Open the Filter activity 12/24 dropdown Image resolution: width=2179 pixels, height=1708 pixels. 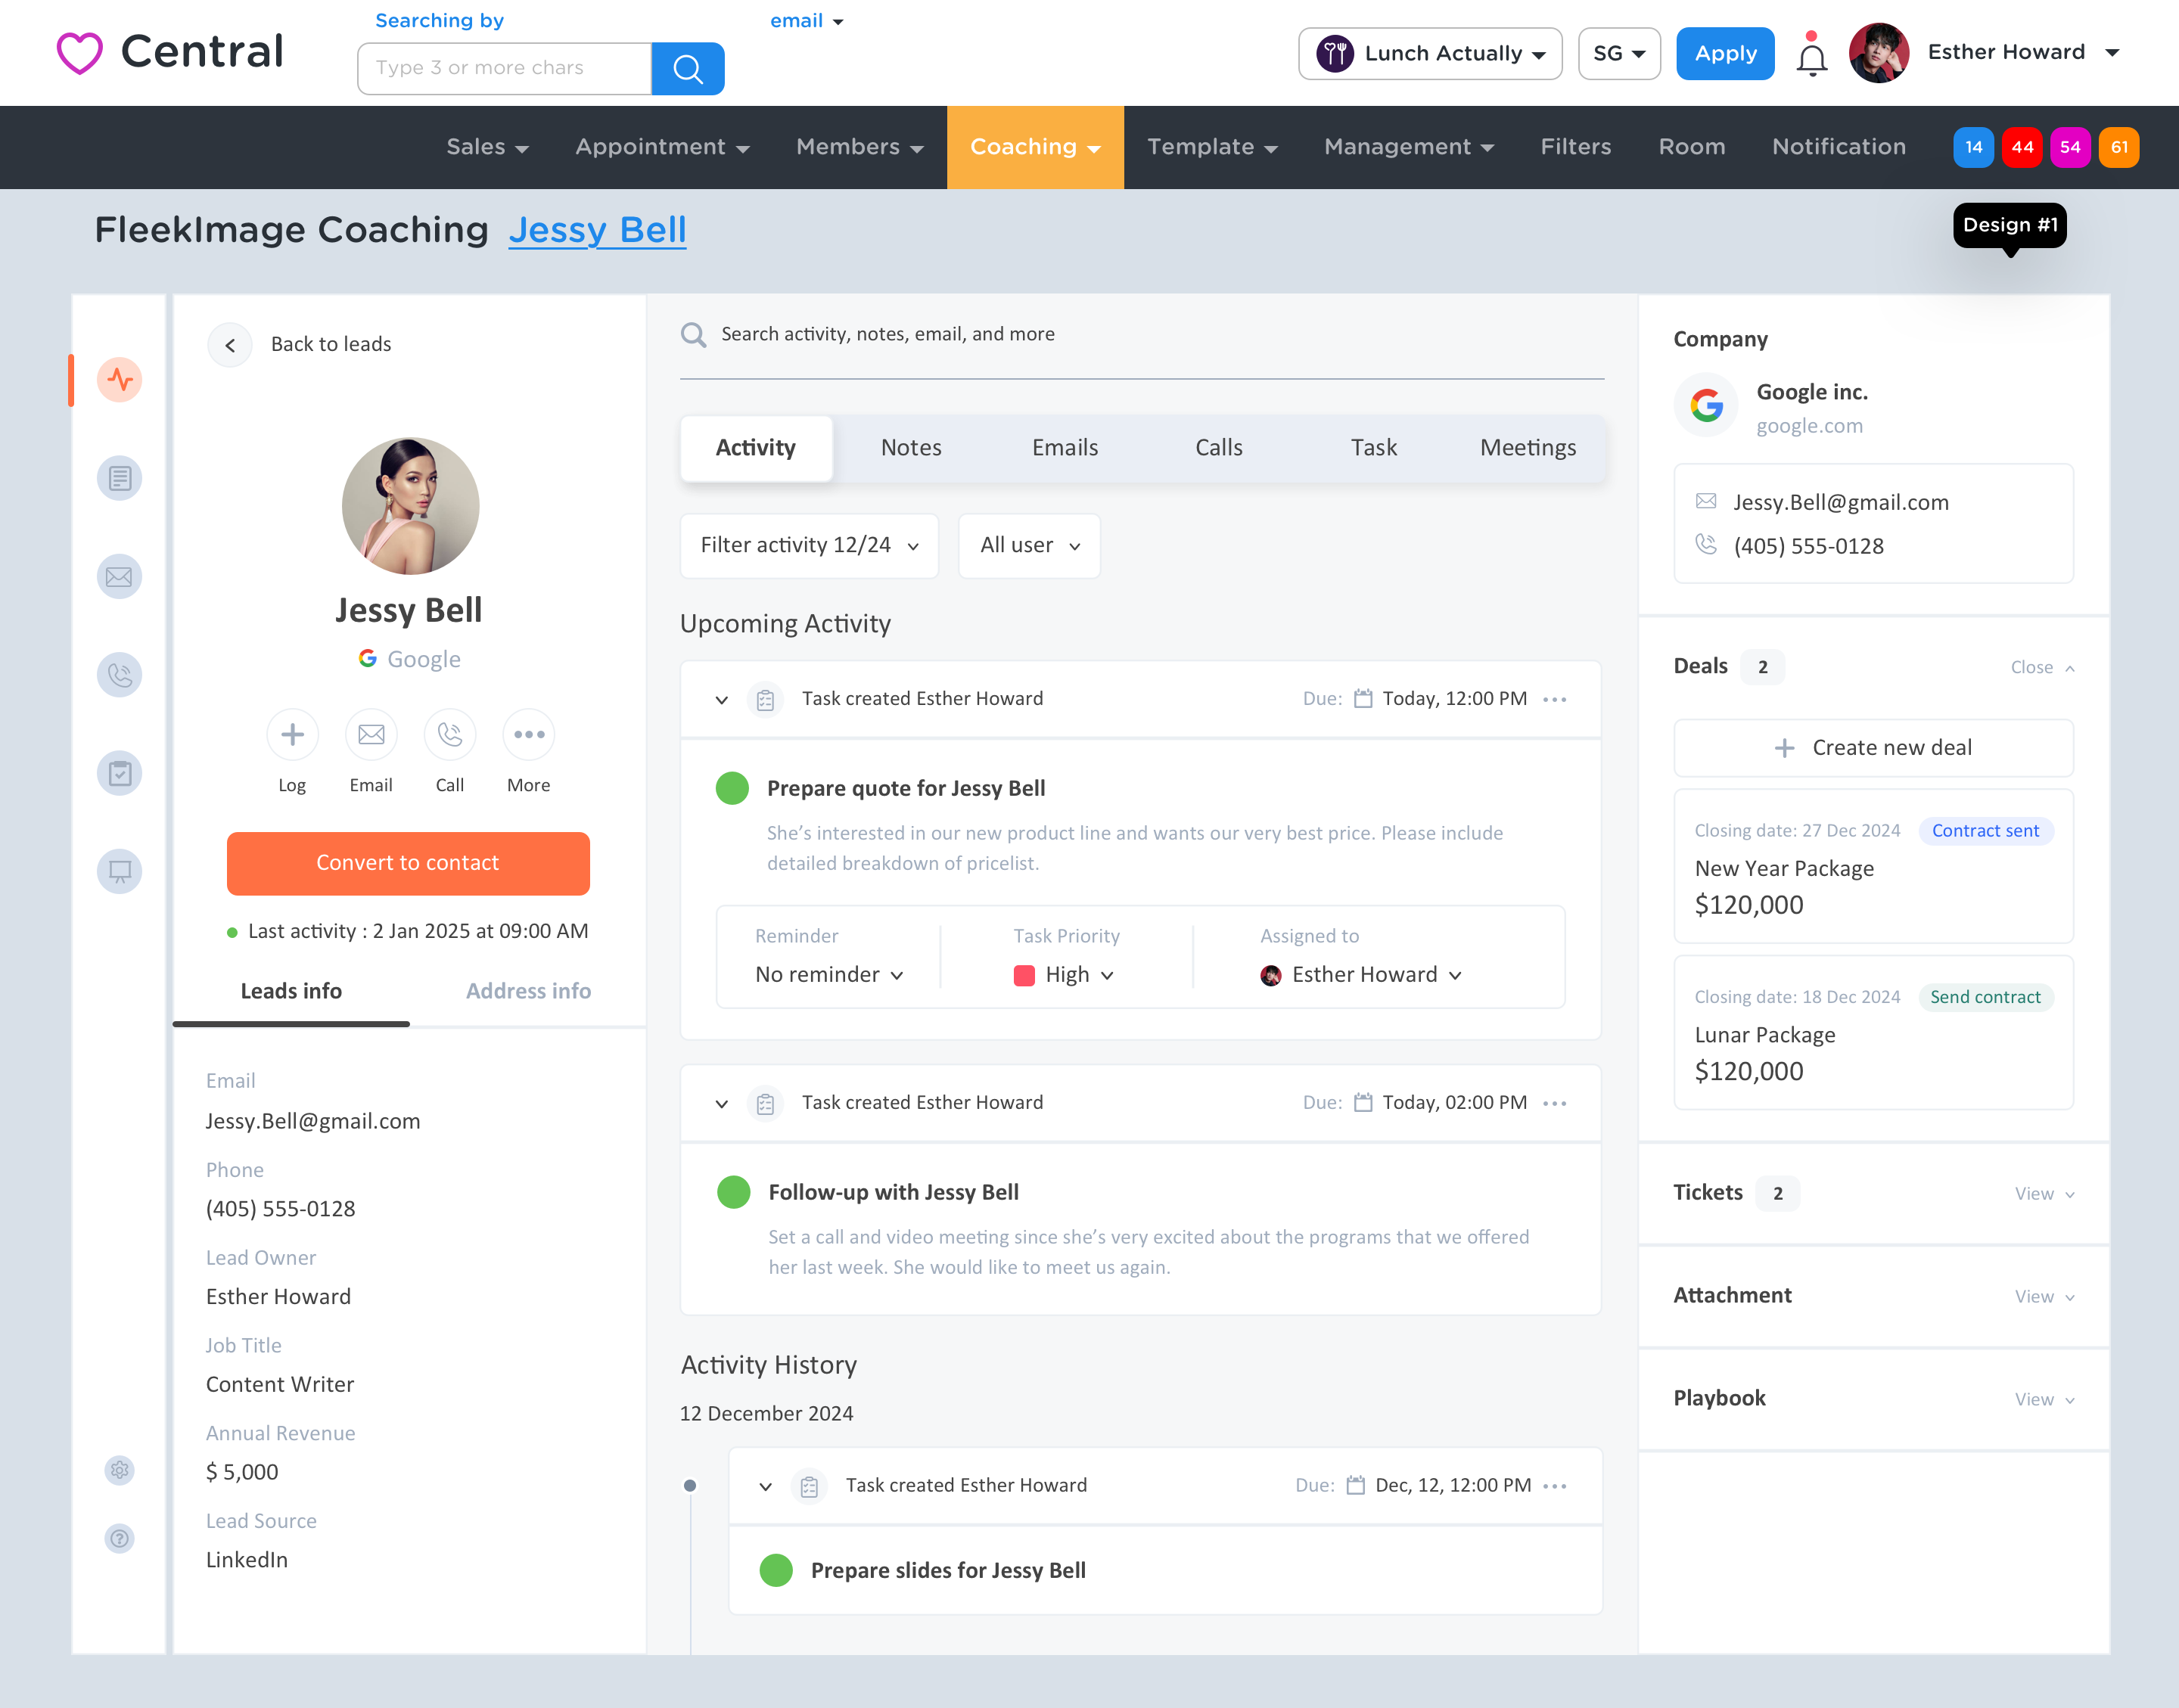click(x=809, y=545)
